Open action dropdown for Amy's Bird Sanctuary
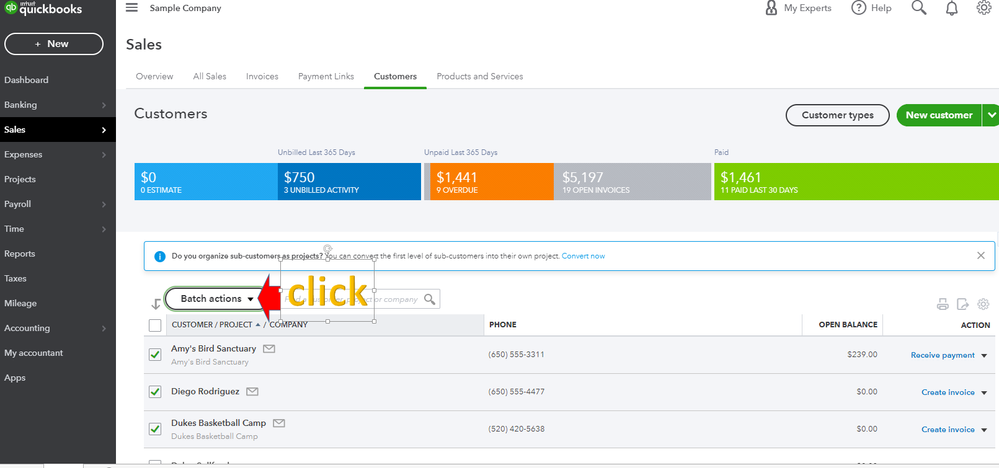Viewport: 999px width, 468px height. coord(984,356)
